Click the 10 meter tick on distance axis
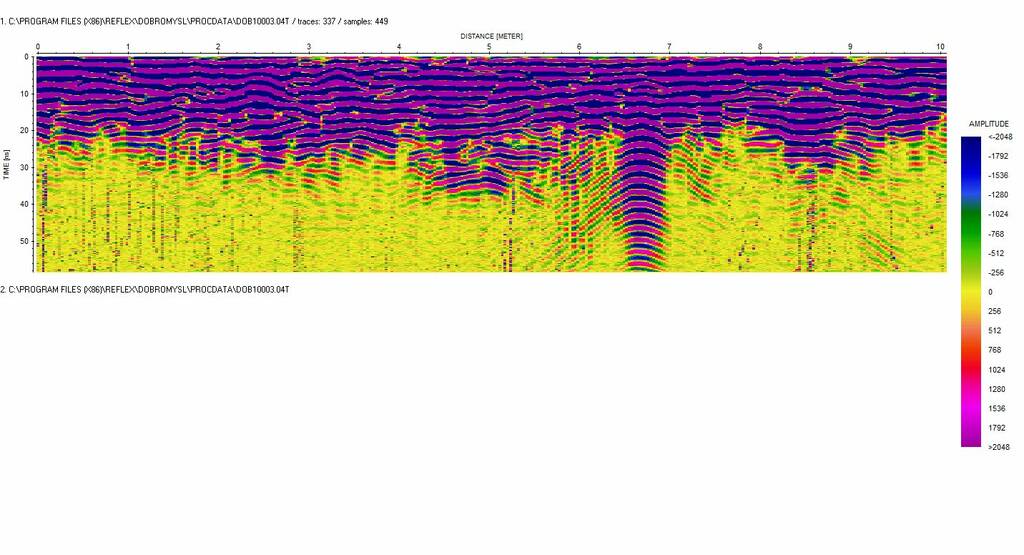 pos(939,47)
